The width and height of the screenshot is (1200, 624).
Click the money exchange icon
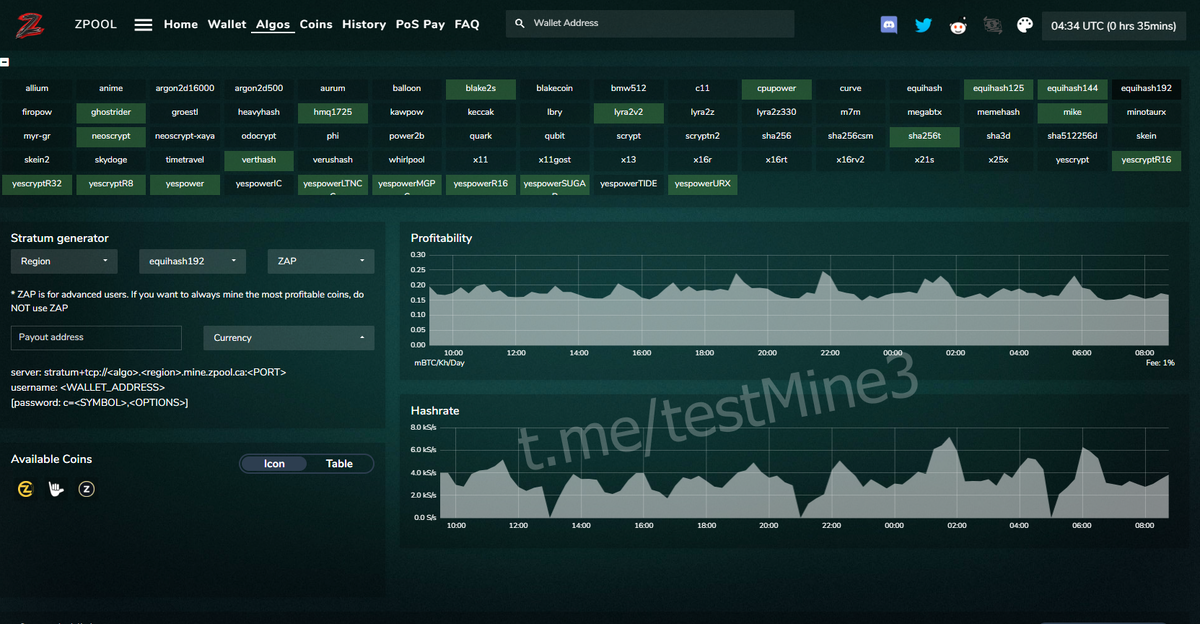992,25
